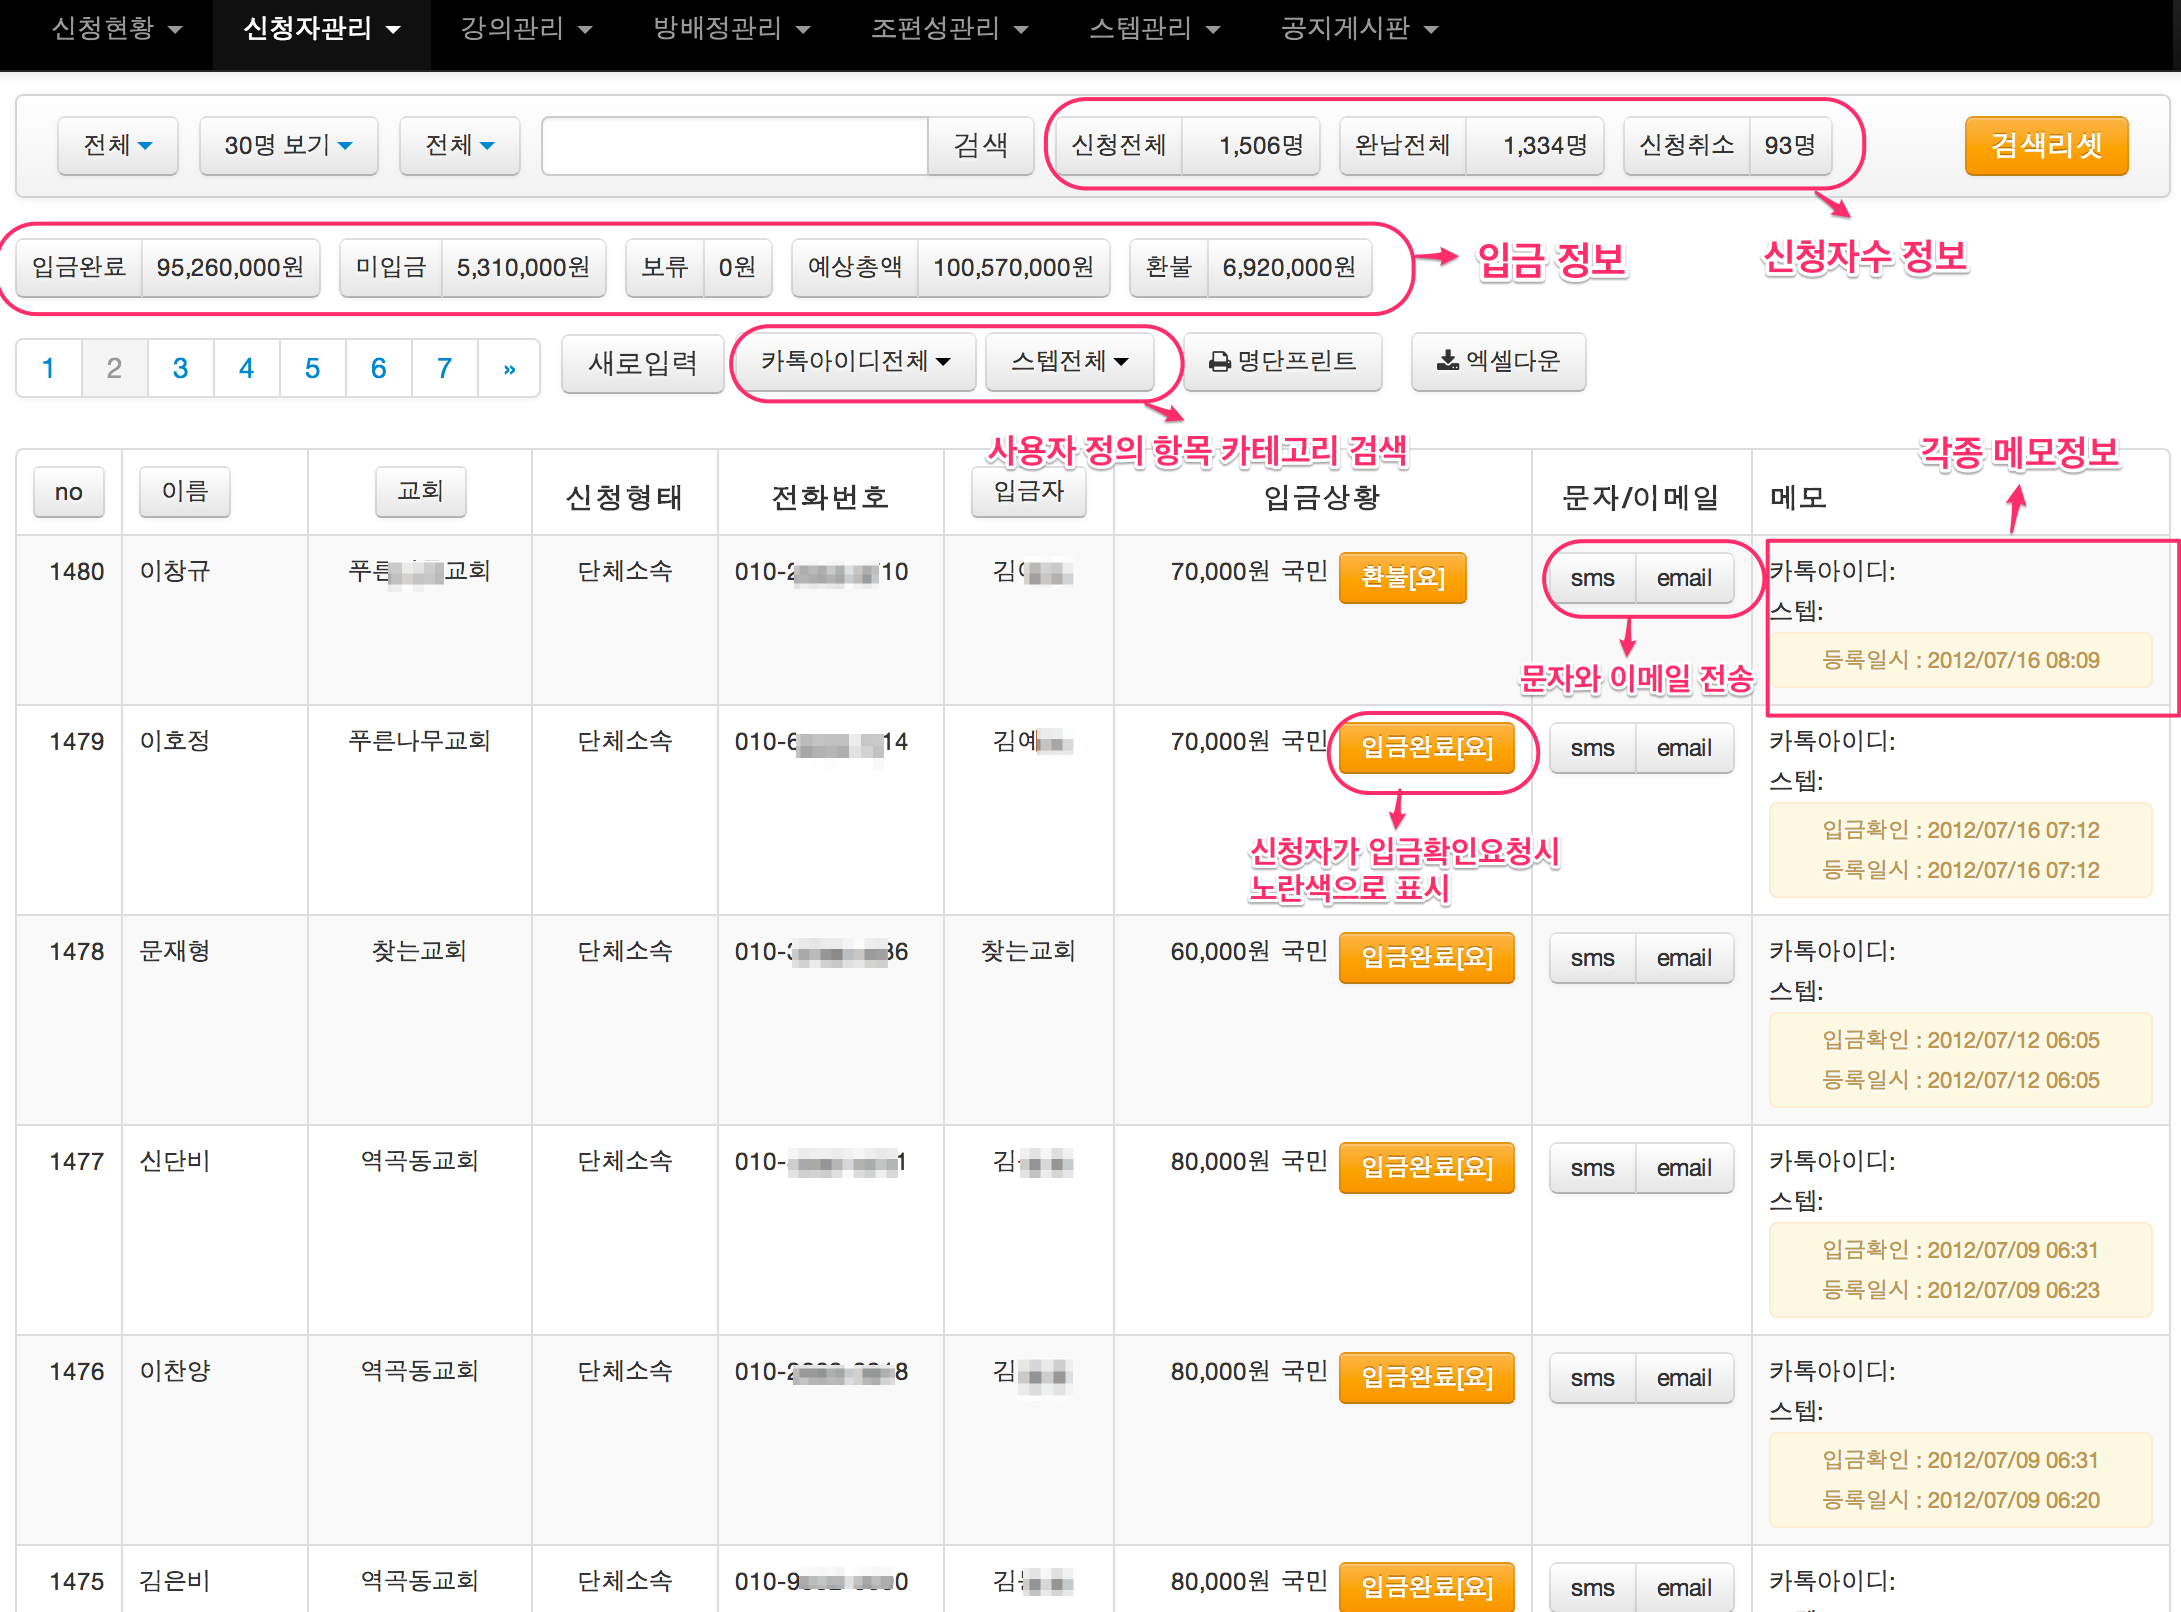The height and width of the screenshot is (1612, 2181).
Task: Click the 새로입력 button
Action: pos(642,363)
